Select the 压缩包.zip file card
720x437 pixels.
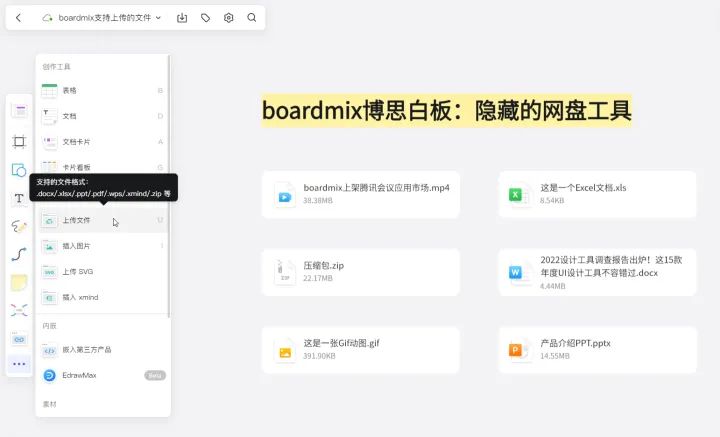tap(360, 272)
